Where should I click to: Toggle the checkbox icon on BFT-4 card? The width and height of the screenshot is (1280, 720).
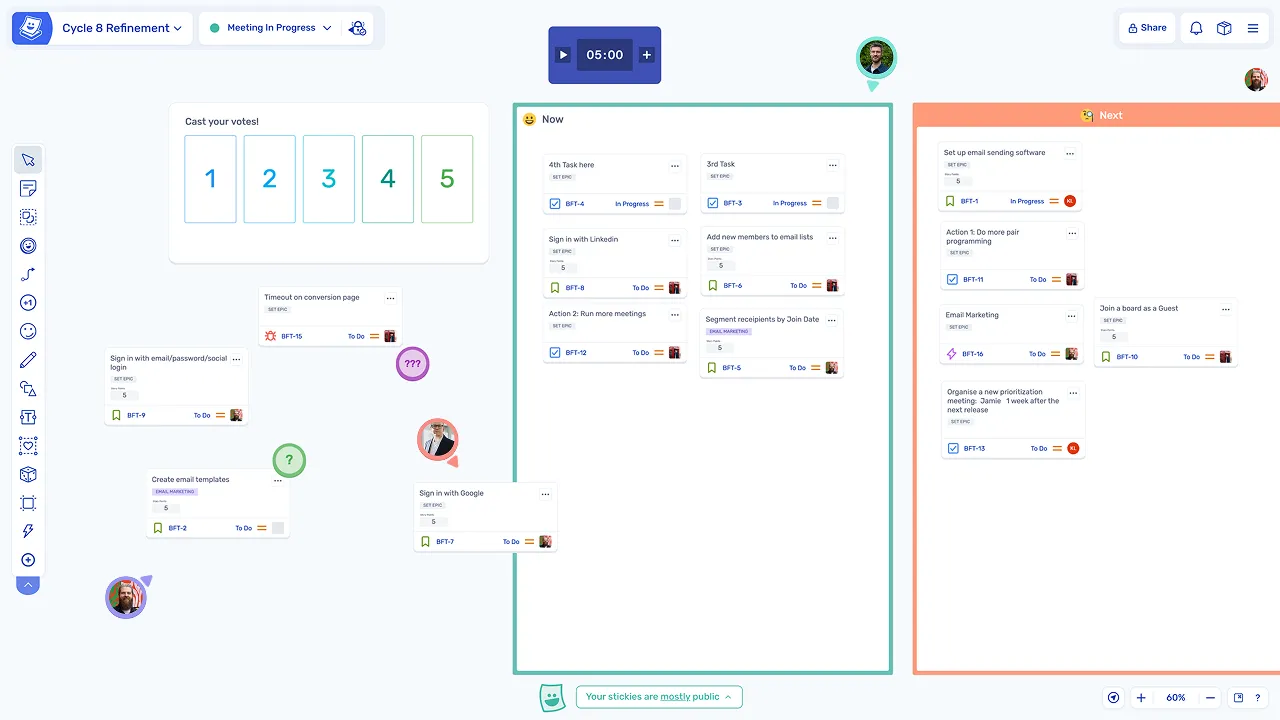555,204
